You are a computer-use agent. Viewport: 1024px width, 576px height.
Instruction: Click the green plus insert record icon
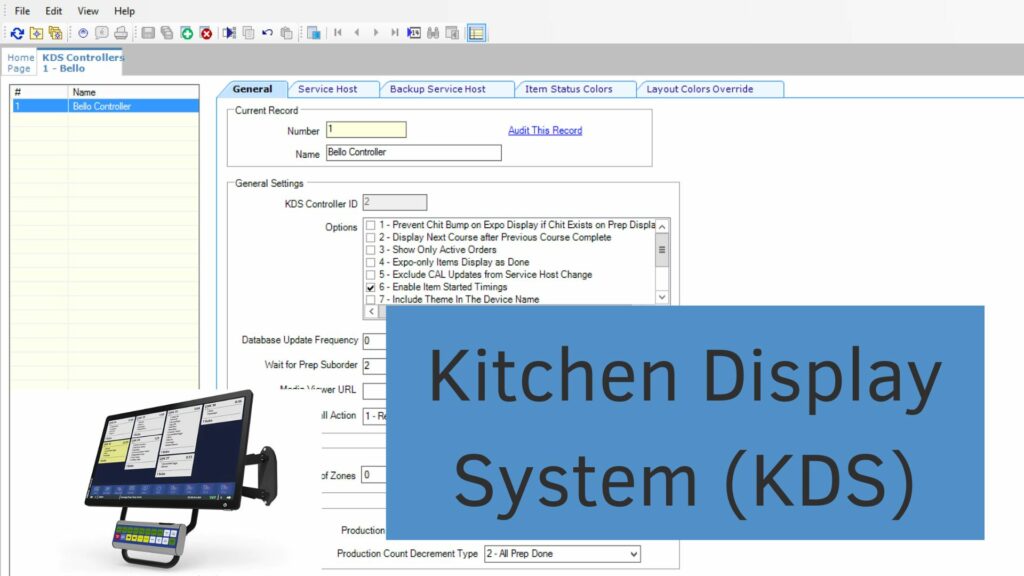pos(187,33)
